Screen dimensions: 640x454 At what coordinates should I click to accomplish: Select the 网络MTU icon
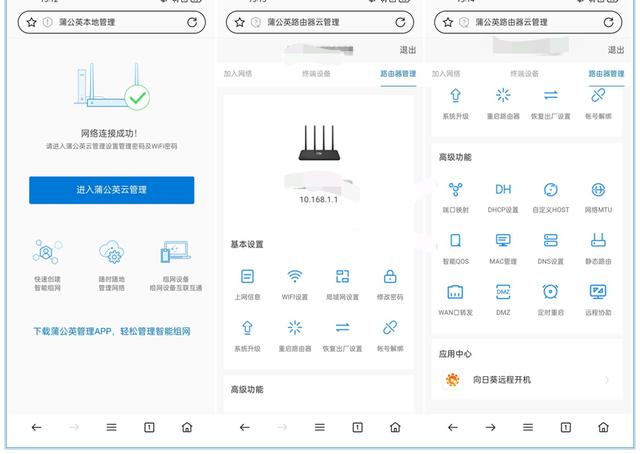[x=598, y=189]
